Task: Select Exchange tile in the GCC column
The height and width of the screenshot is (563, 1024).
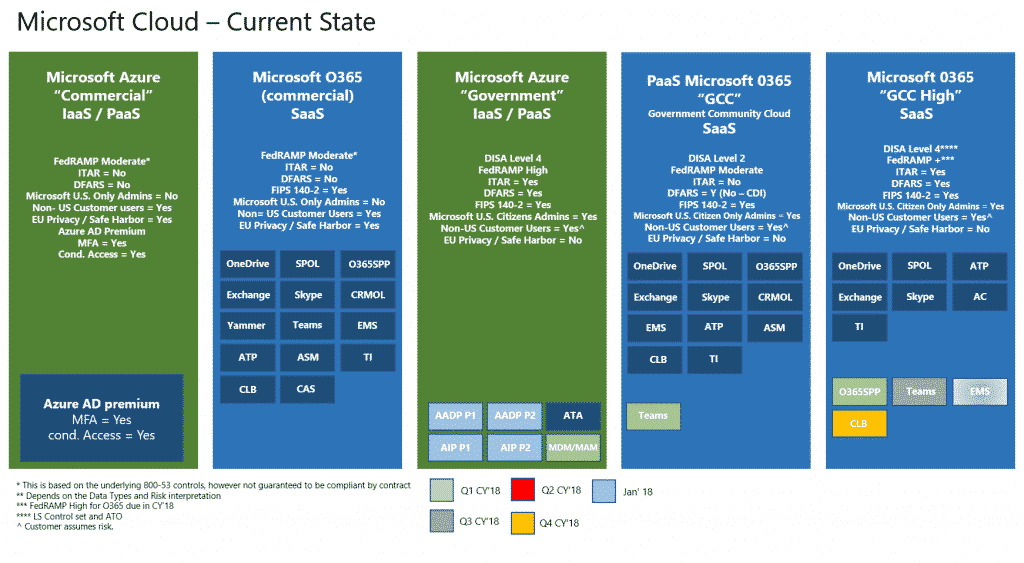Action: [x=655, y=297]
